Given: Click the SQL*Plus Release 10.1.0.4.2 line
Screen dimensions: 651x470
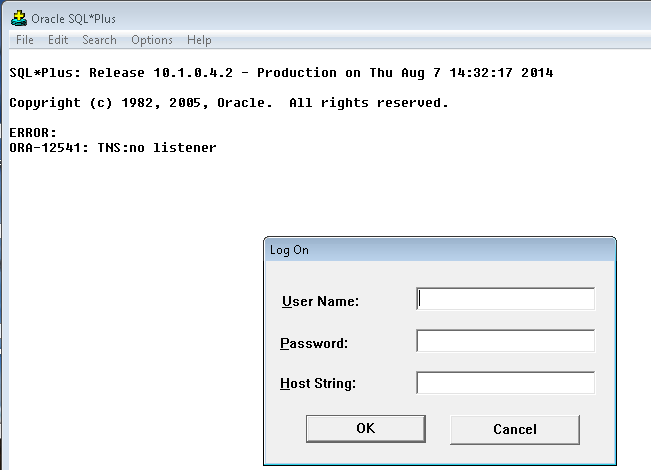Looking at the screenshot, I should point(281,73).
